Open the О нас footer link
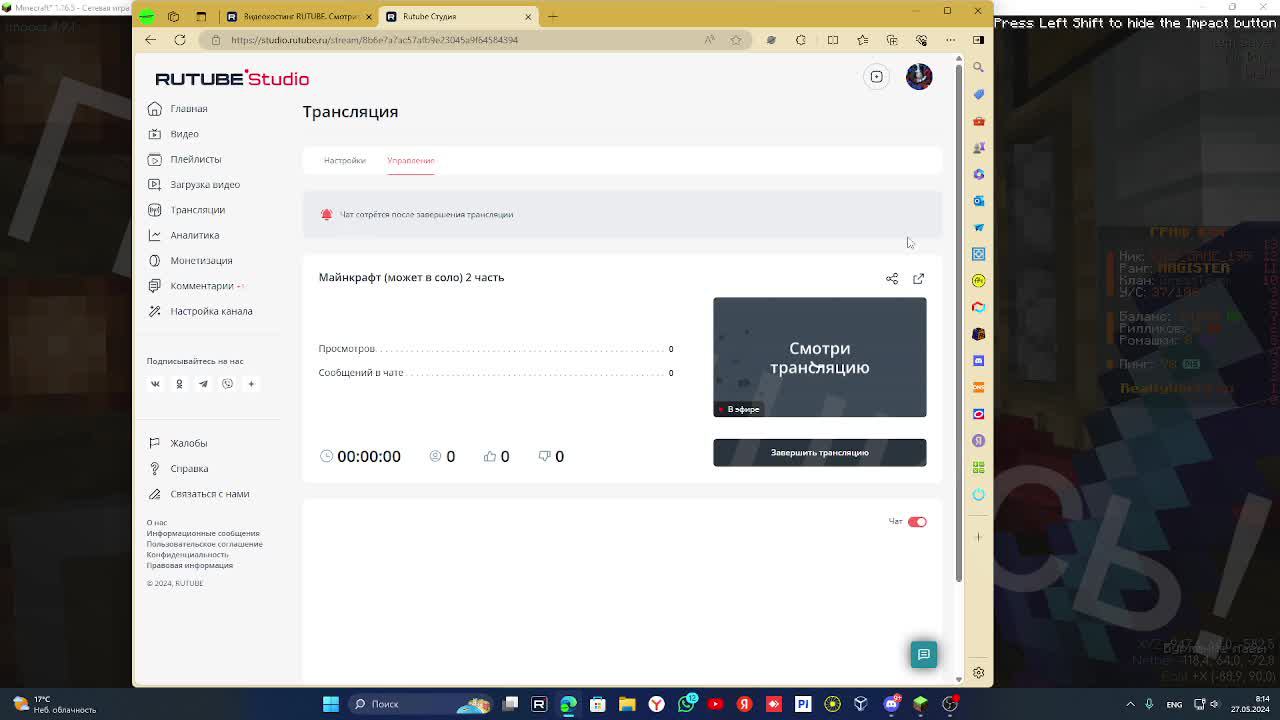The image size is (1280, 720). [157, 523]
